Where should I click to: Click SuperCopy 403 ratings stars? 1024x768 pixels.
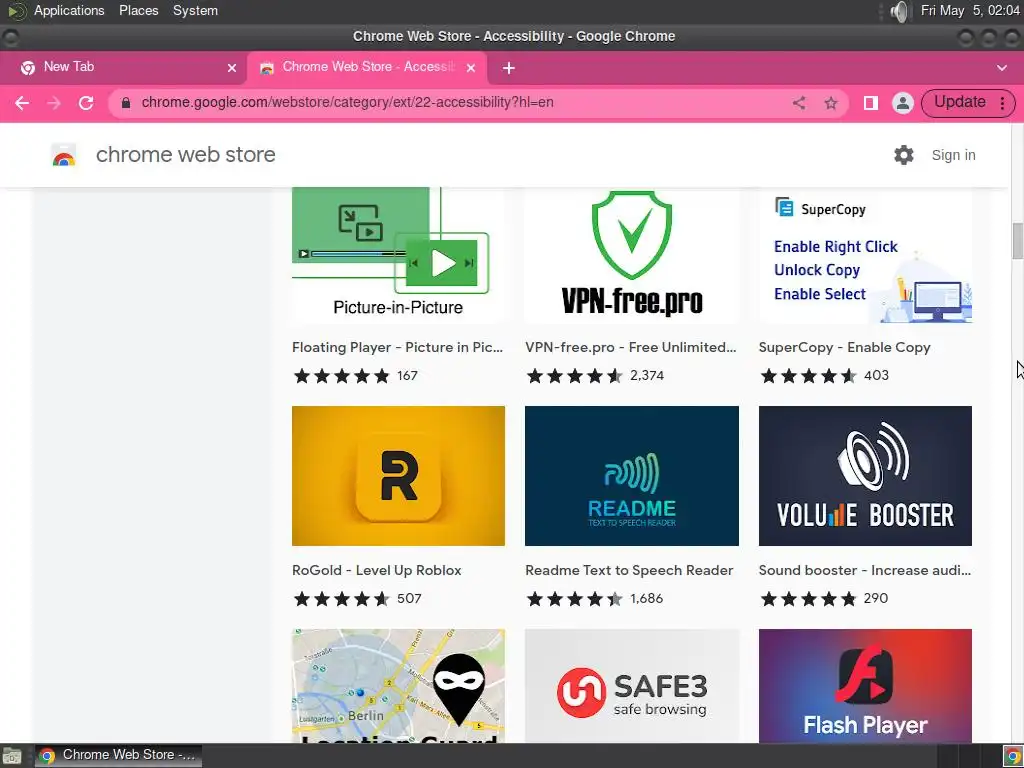pyautogui.click(x=808, y=376)
